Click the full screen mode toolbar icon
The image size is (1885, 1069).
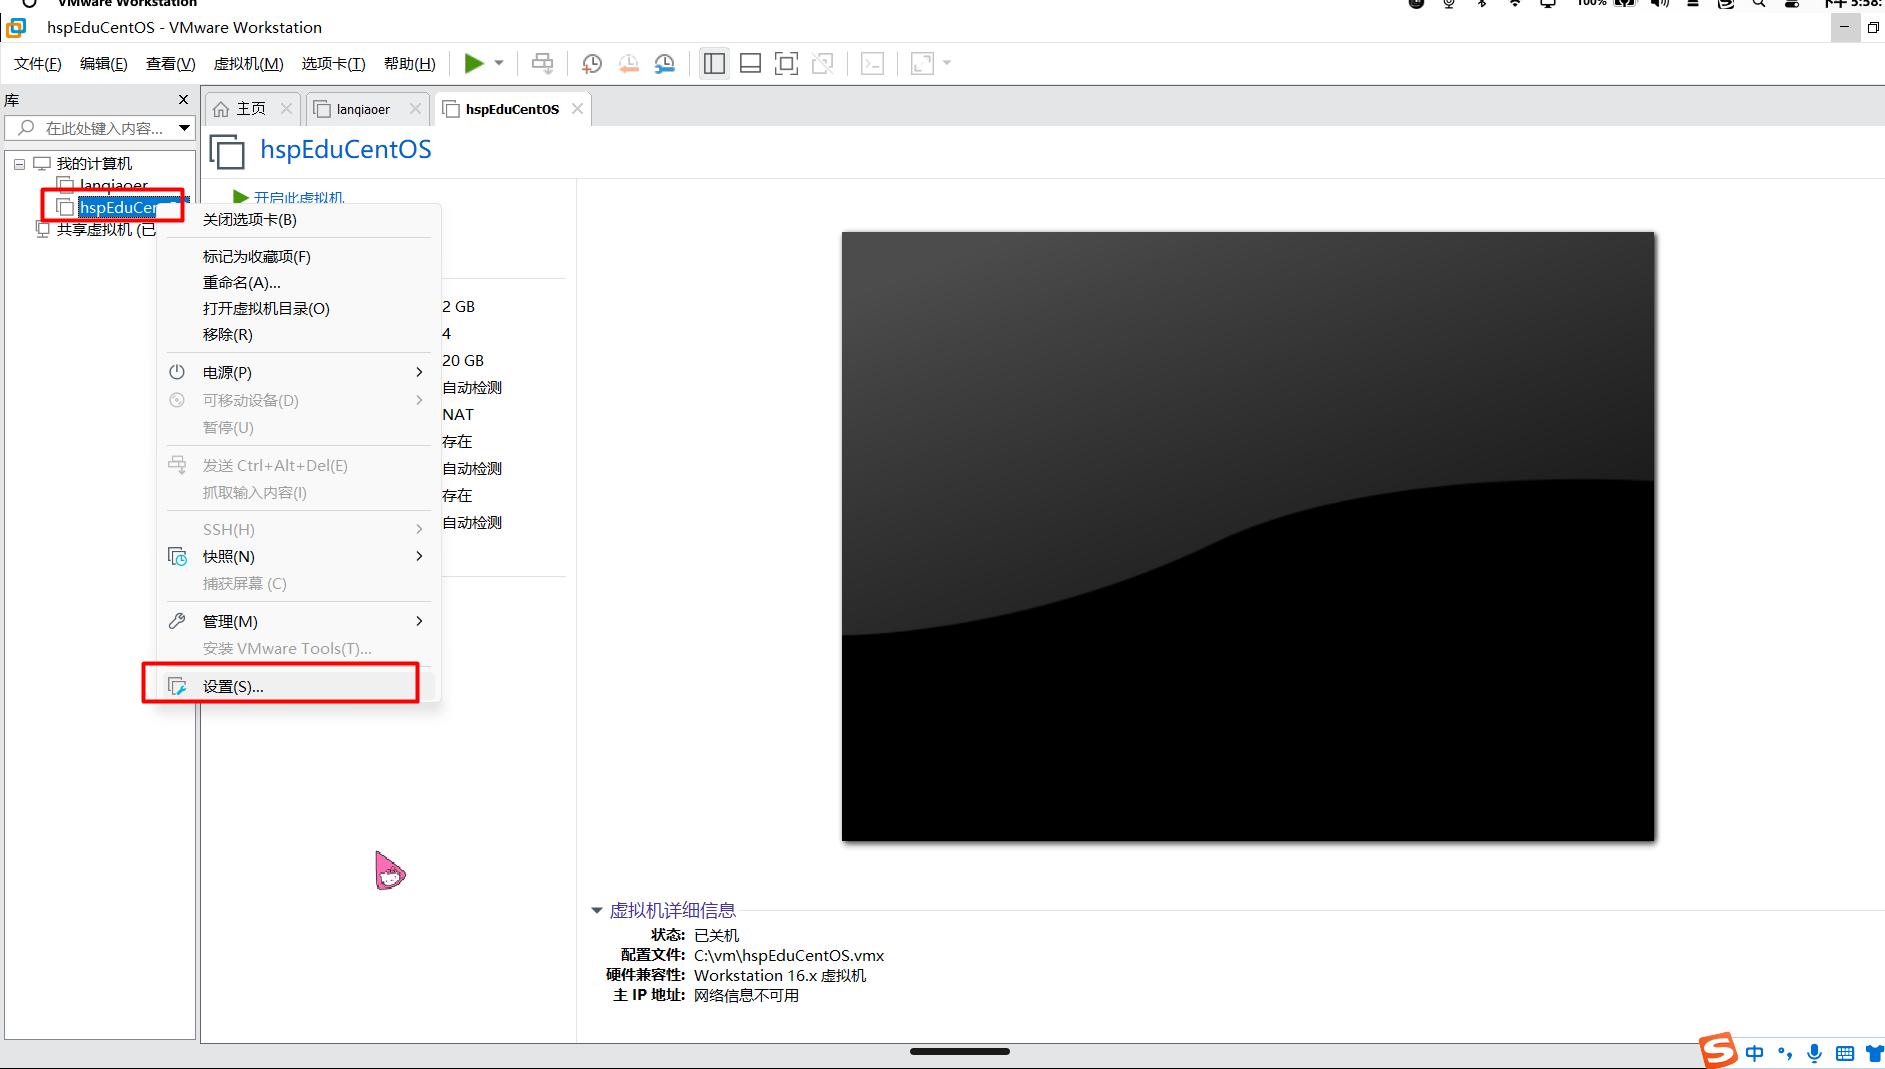click(786, 64)
